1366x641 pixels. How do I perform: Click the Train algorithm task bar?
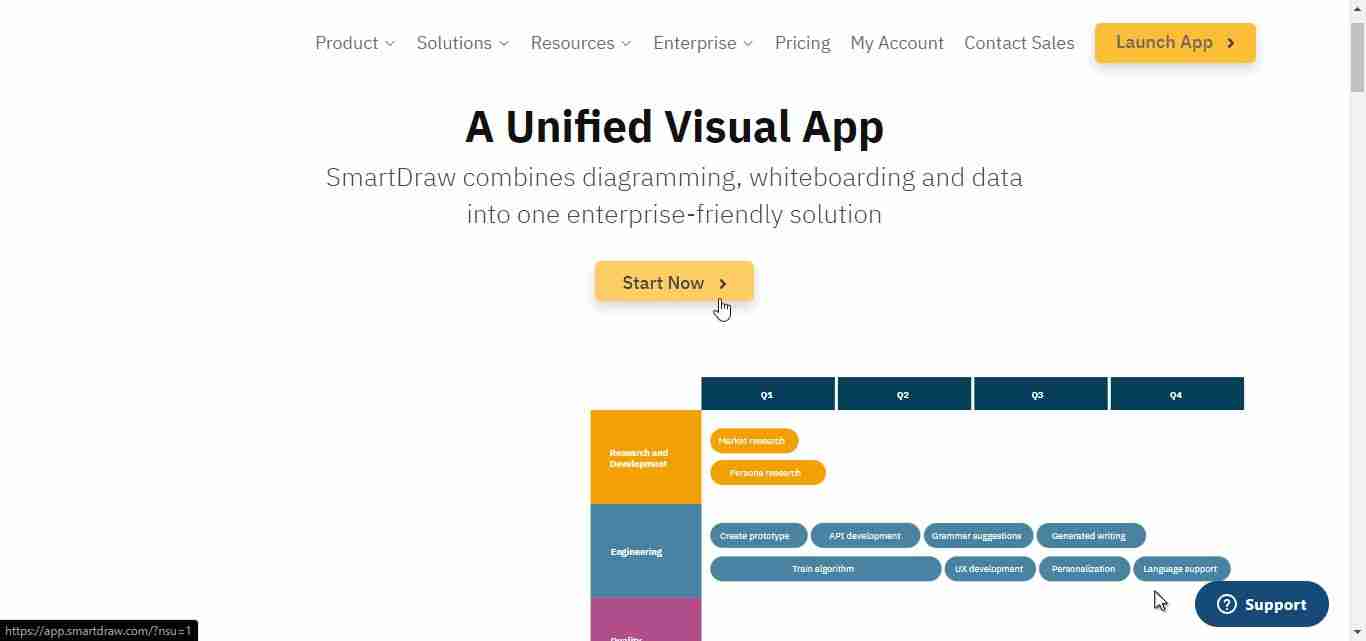(x=824, y=569)
